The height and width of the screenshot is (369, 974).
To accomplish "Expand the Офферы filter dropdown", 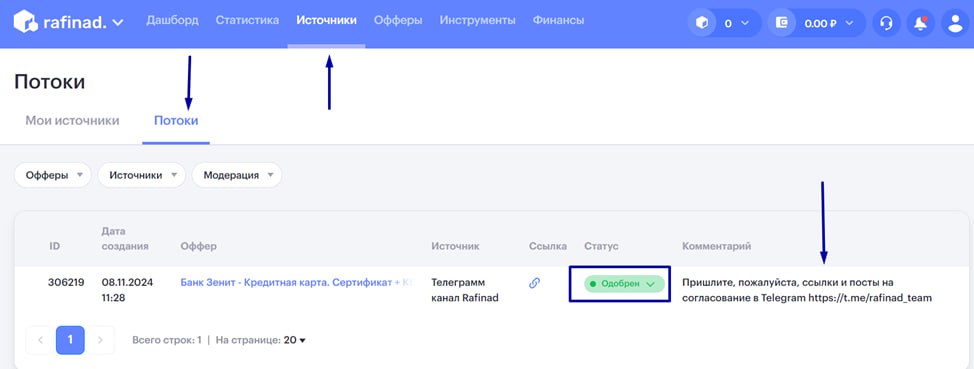I will [x=53, y=175].
